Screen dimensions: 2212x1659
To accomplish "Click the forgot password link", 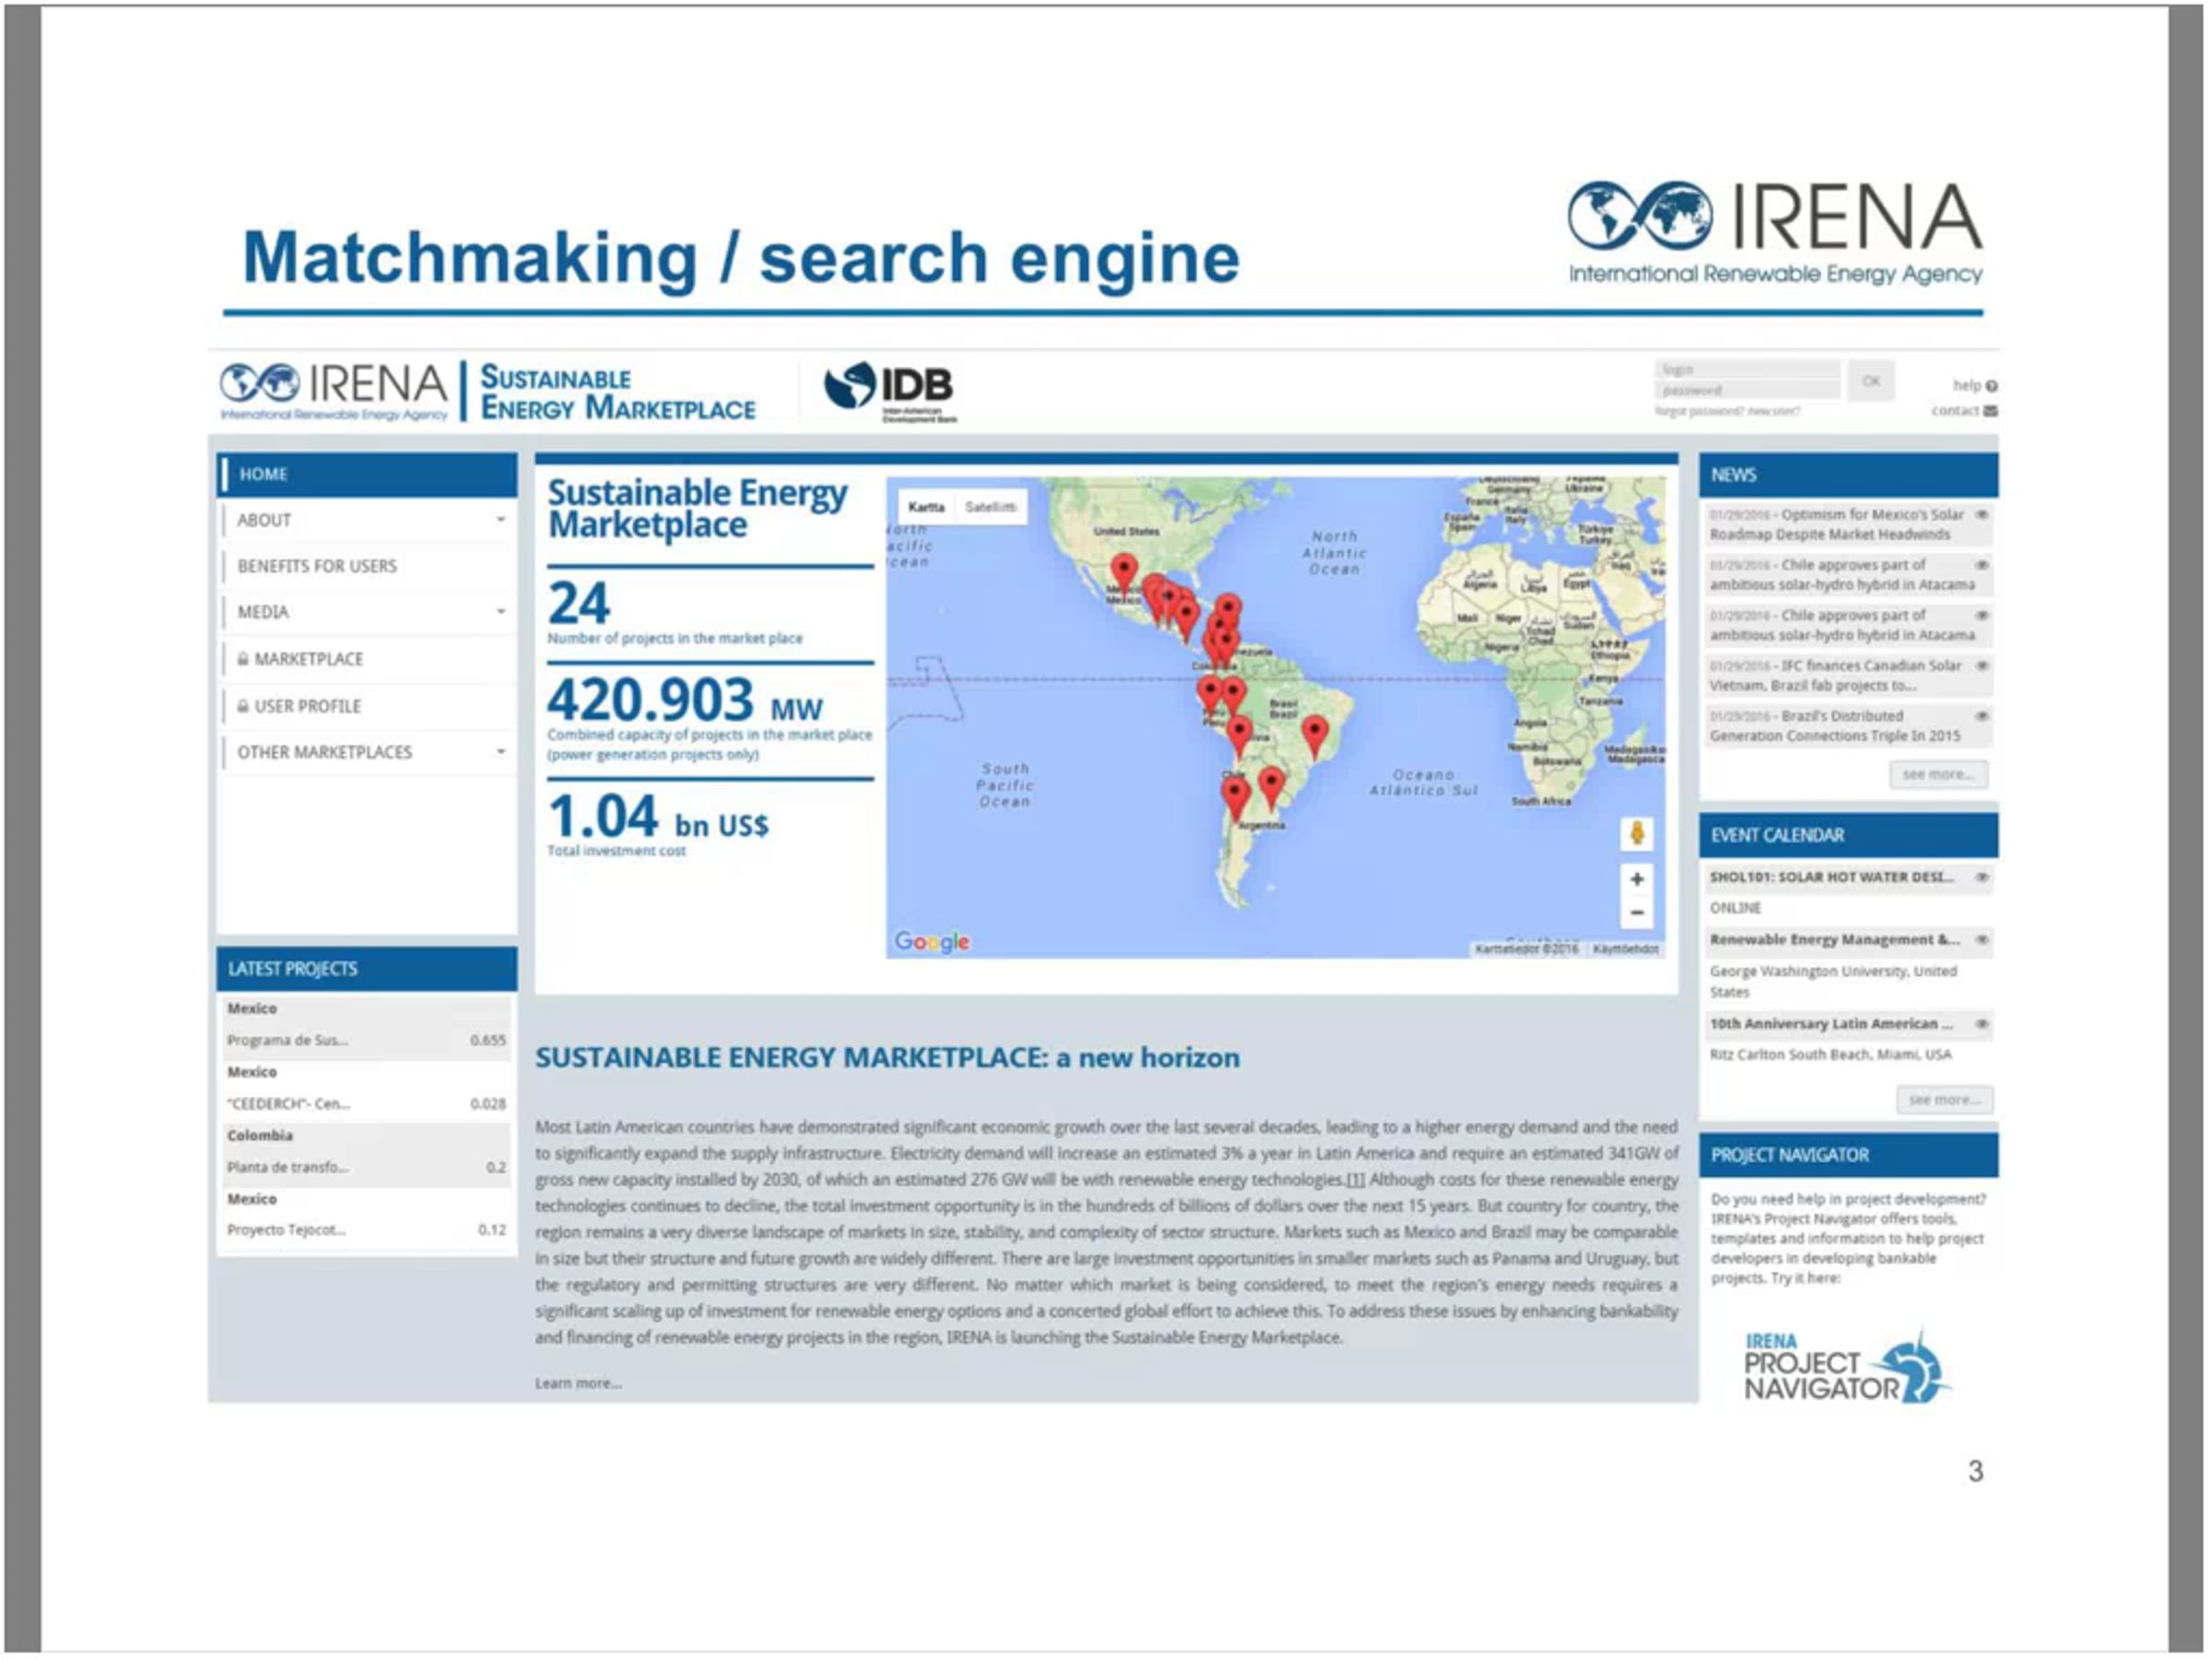I will pos(1699,412).
